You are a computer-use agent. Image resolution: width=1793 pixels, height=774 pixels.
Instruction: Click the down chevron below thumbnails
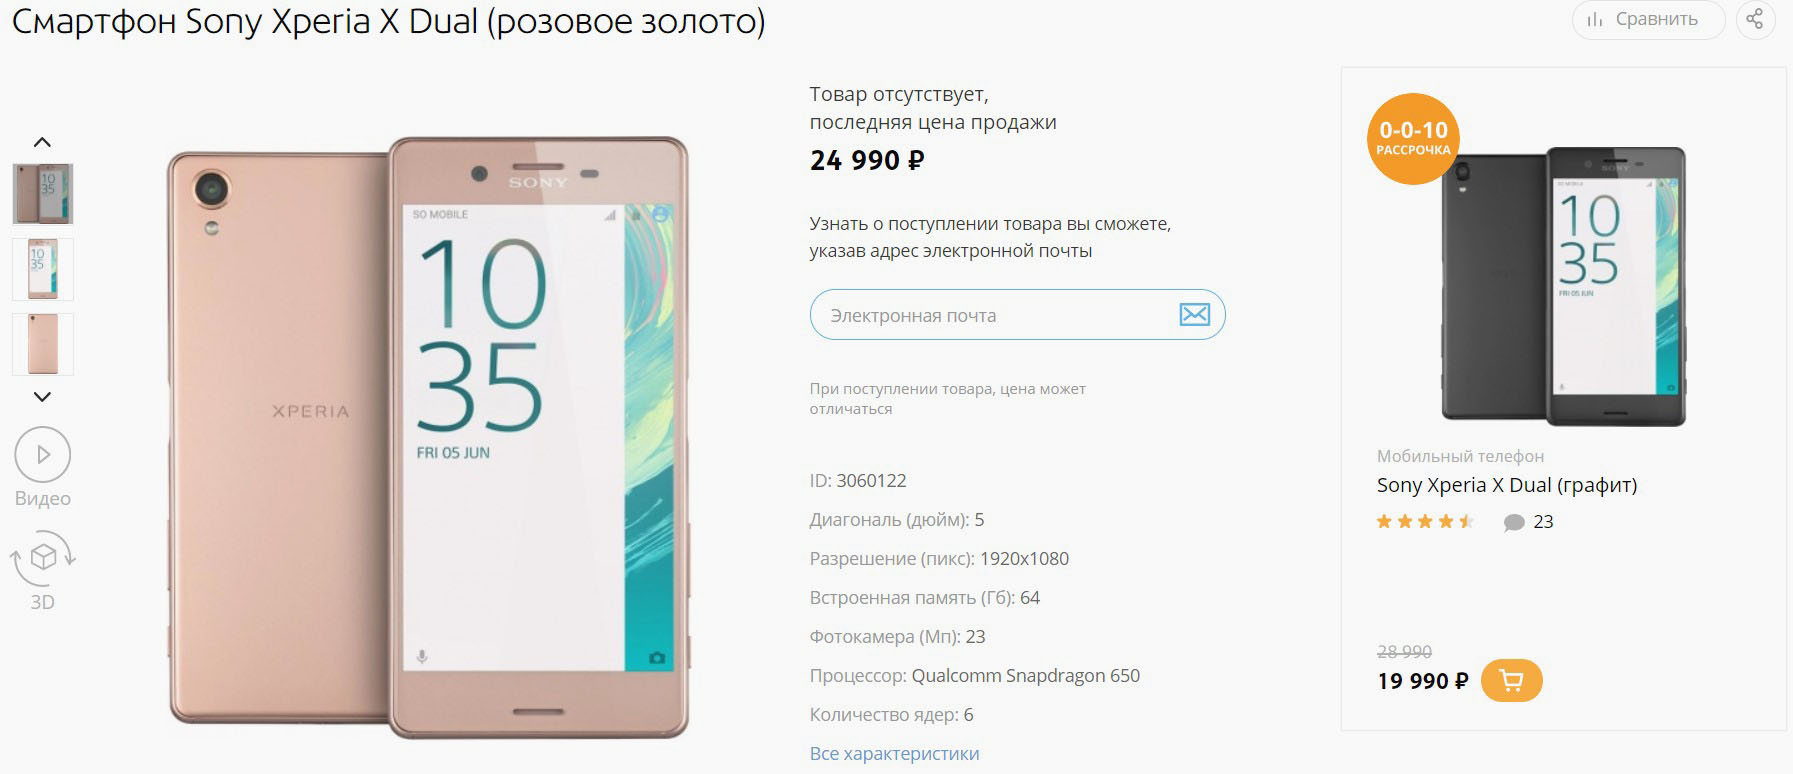42,397
